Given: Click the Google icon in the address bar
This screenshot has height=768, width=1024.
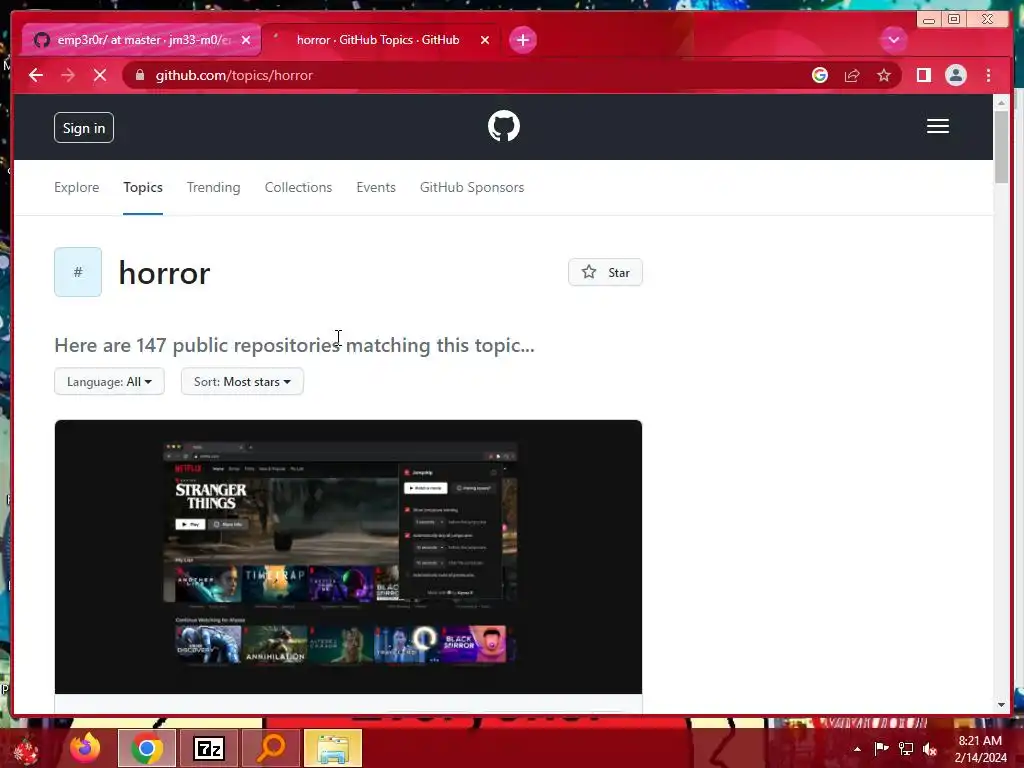Looking at the screenshot, I should [820, 75].
